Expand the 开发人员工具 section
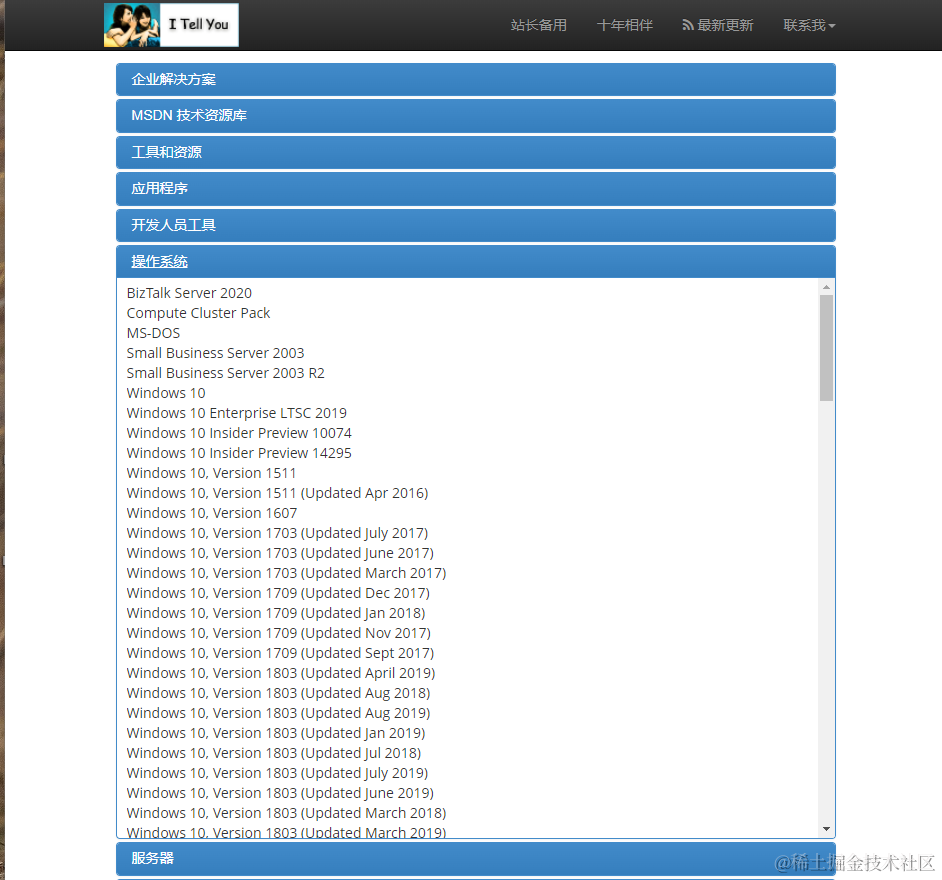 pos(476,225)
